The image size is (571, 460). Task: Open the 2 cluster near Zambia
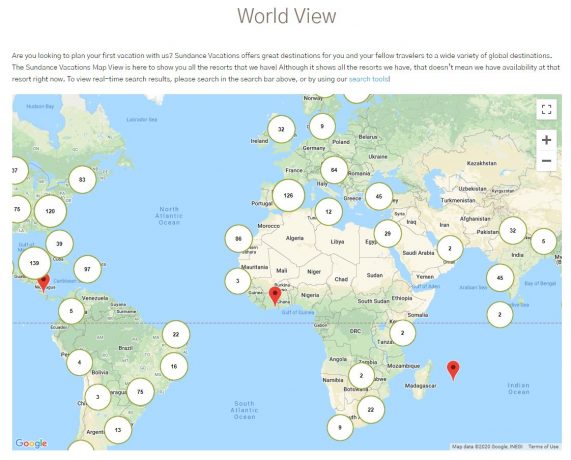pyautogui.click(x=361, y=376)
